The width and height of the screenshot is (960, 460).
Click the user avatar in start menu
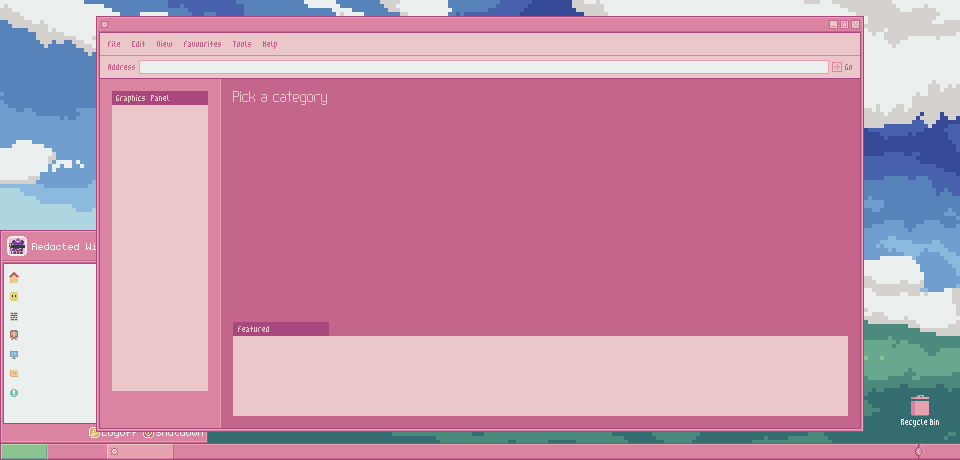click(x=17, y=246)
